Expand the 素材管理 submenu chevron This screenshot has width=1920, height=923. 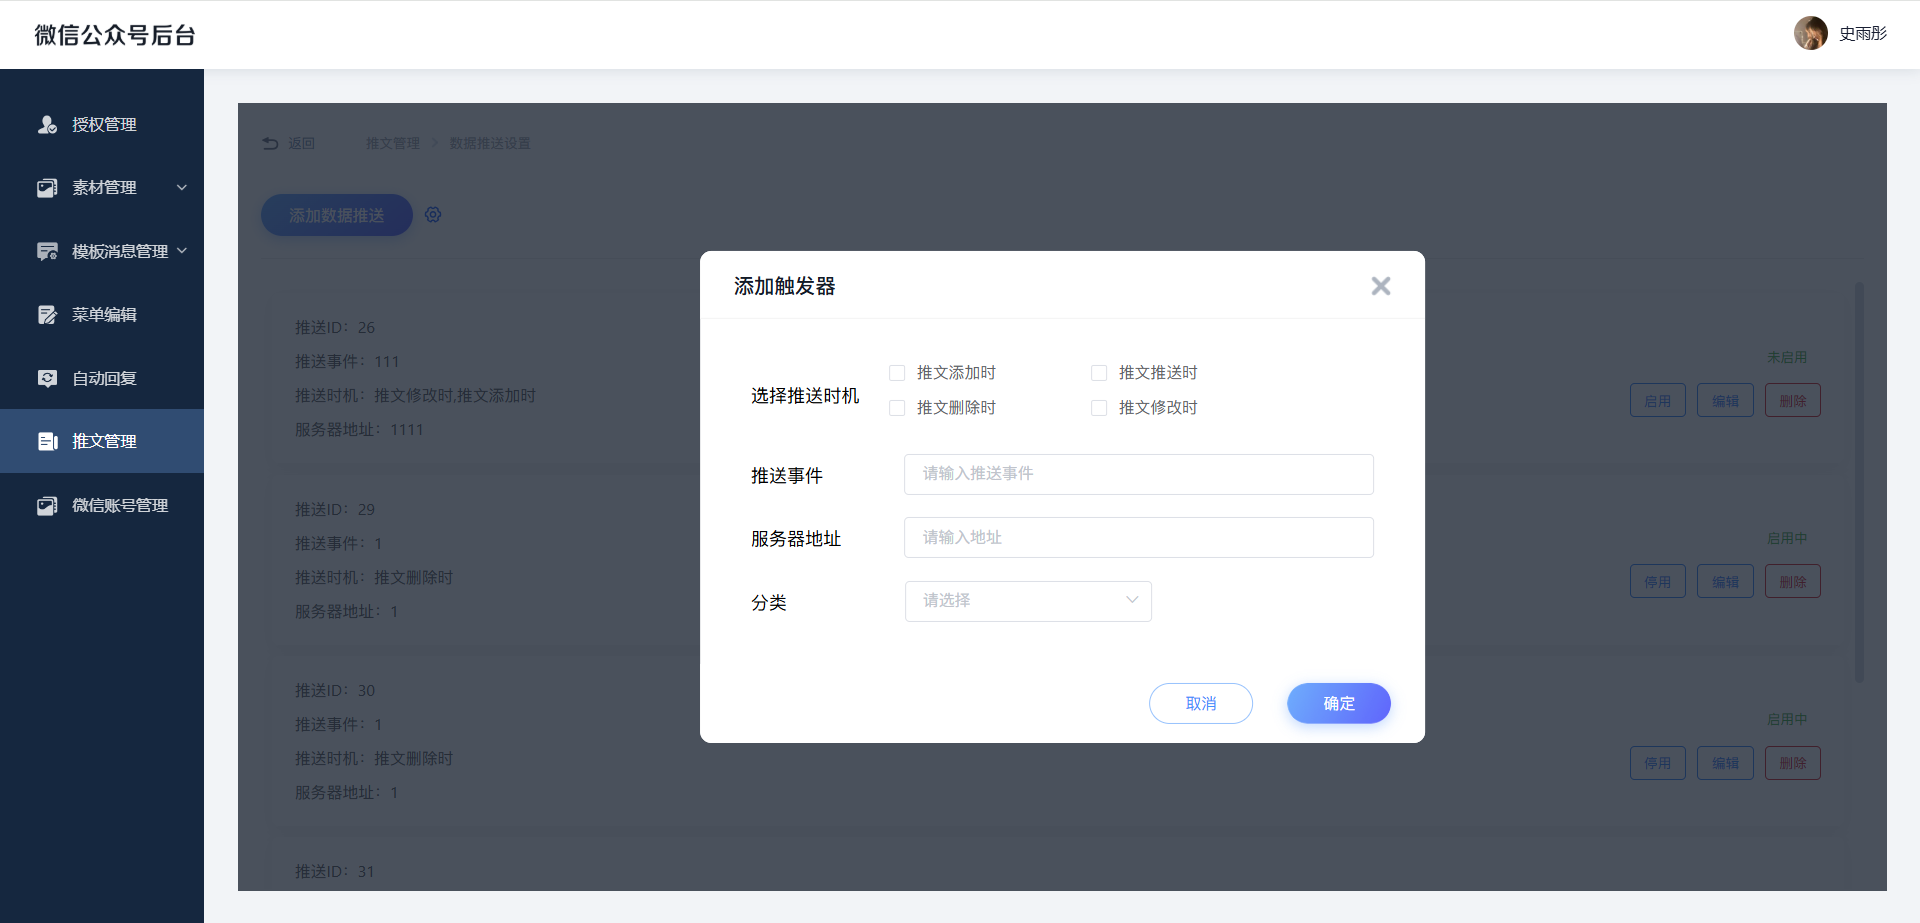click(x=182, y=188)
